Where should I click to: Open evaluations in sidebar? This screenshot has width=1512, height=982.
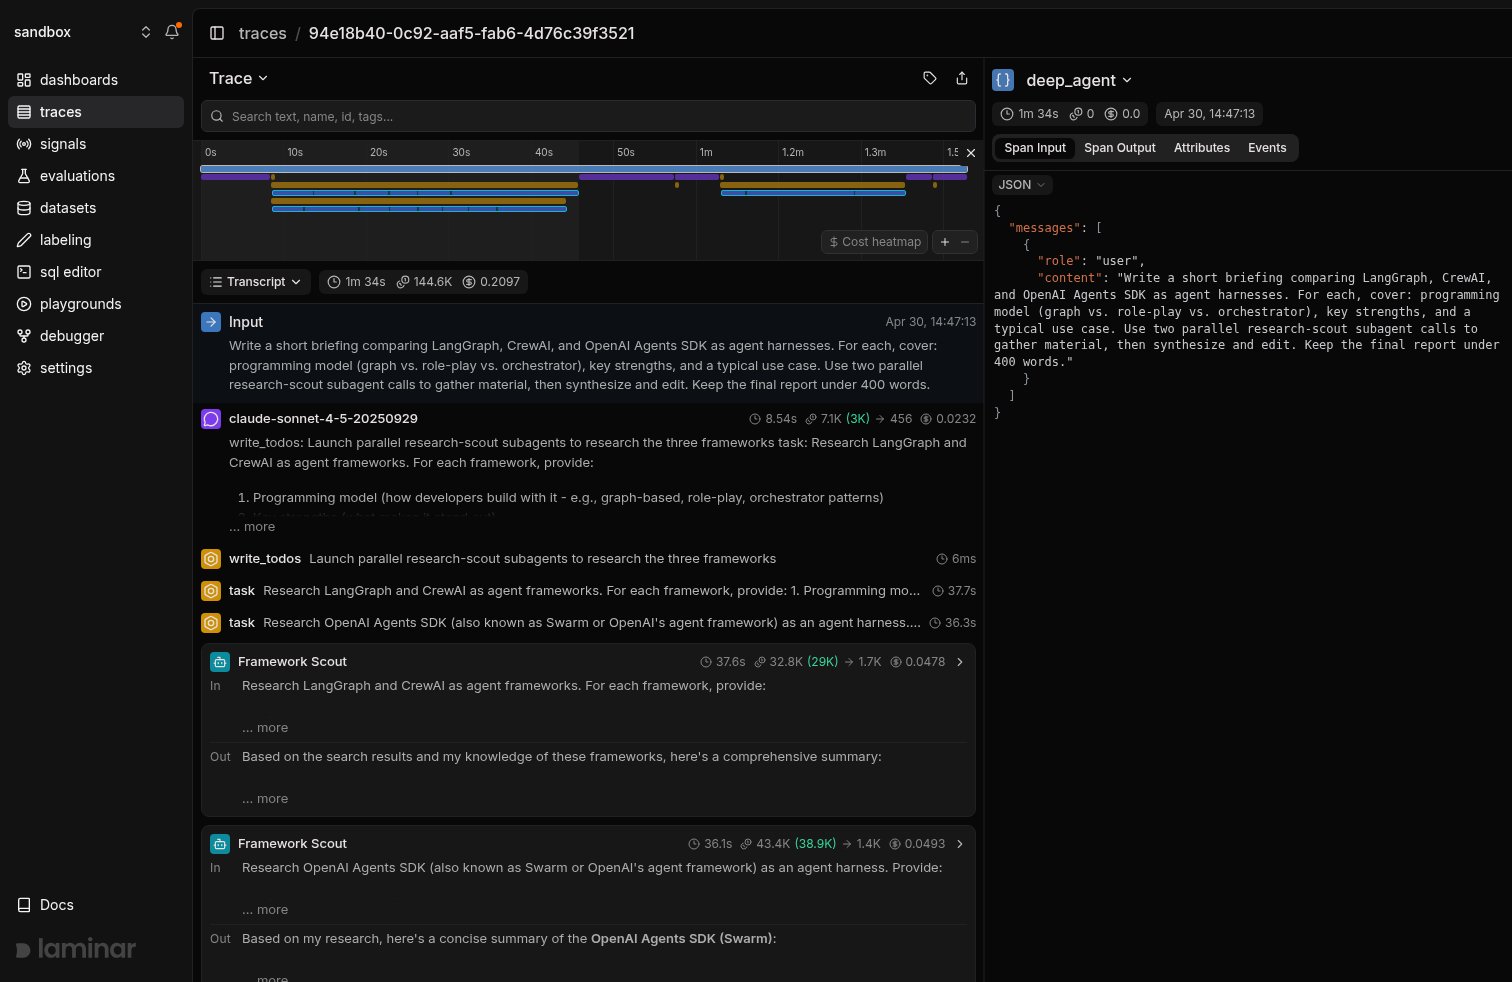(96, 176)
